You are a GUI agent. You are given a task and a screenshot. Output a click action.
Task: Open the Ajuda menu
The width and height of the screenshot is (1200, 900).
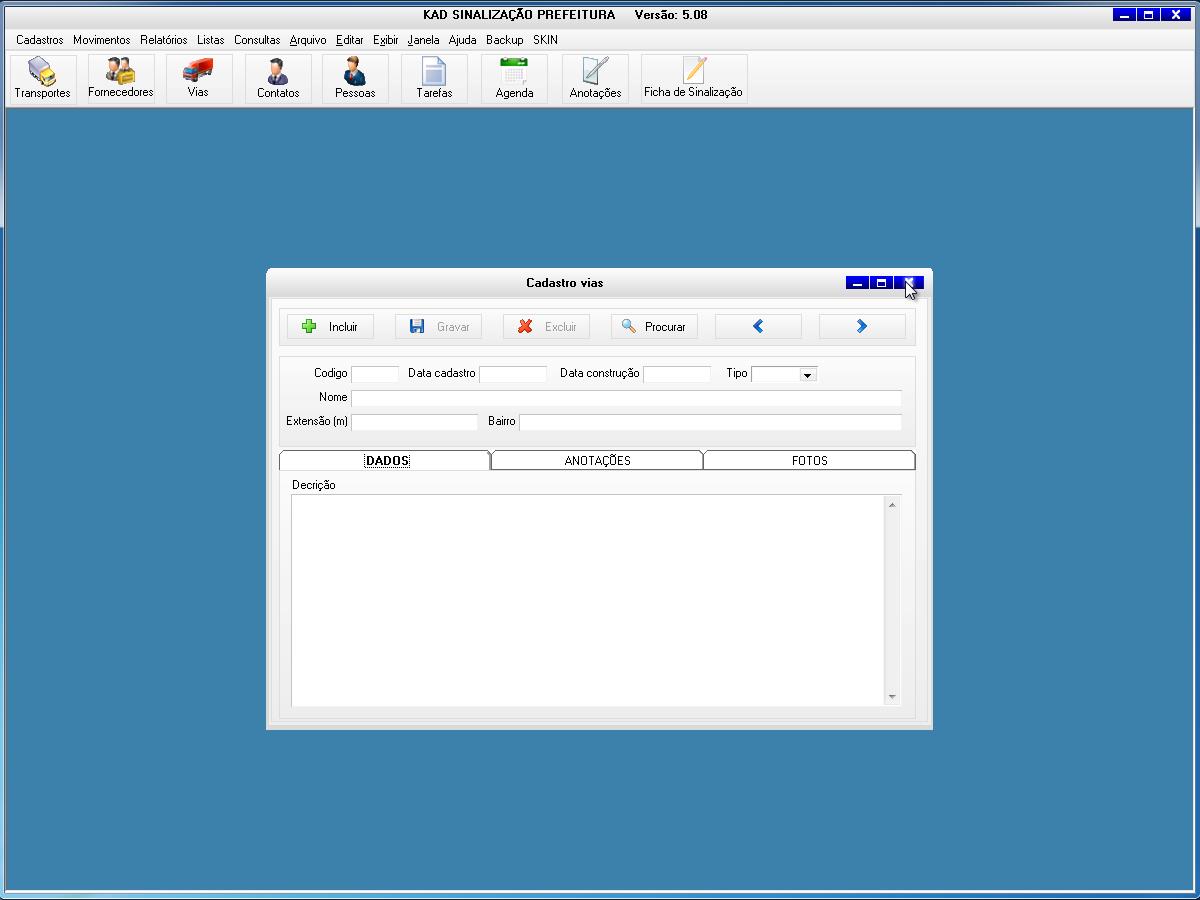[x=462, y=40]
